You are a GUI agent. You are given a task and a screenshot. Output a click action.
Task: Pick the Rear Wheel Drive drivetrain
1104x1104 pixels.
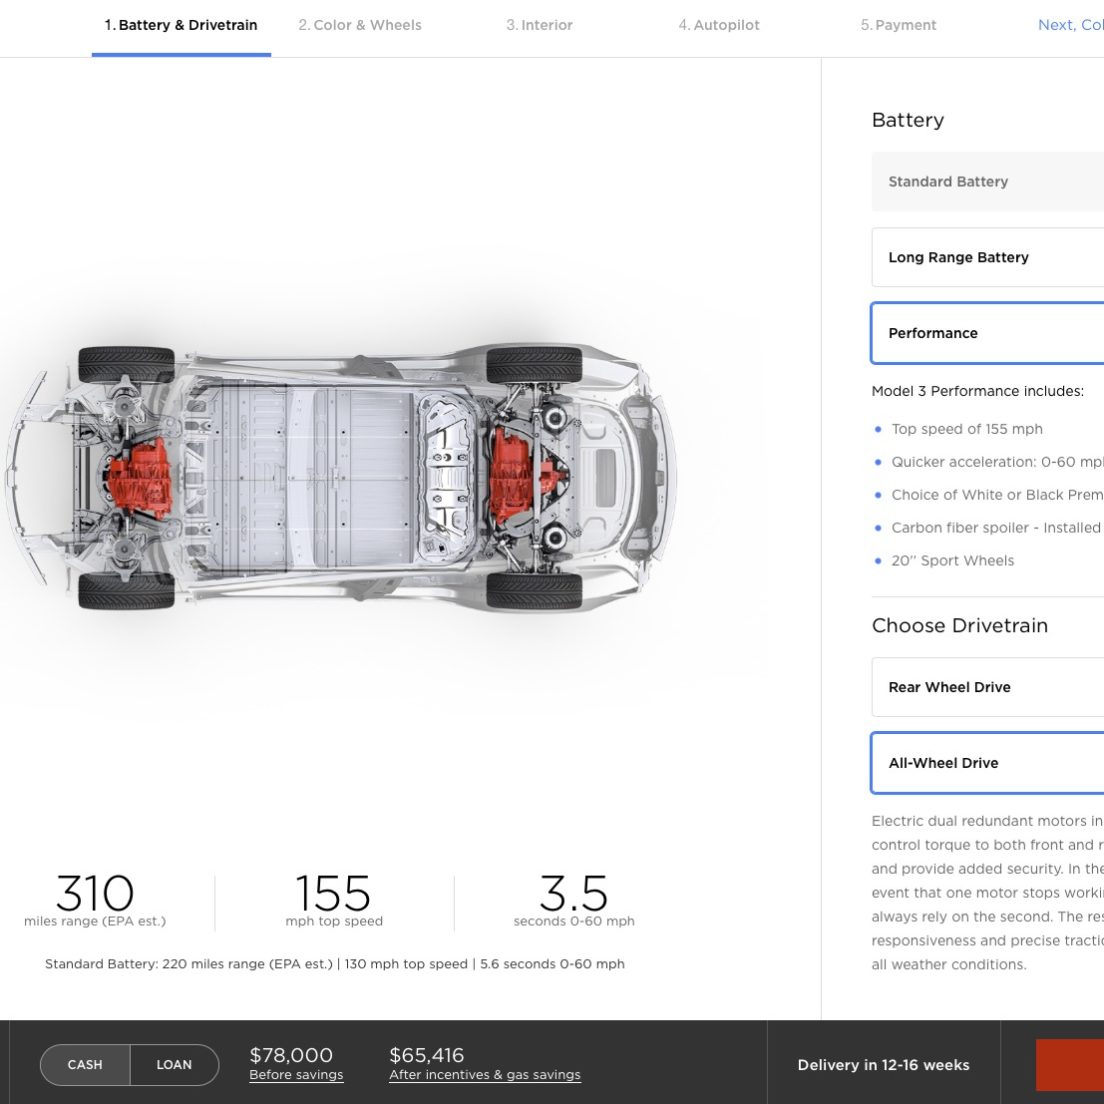988,687
